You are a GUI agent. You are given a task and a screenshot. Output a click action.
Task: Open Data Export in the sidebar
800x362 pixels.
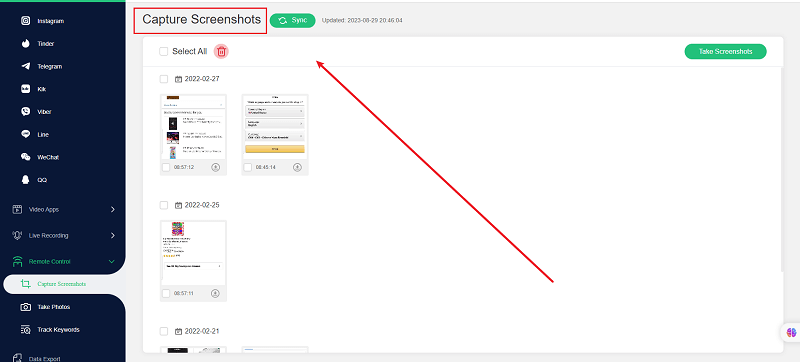click(37, 358)
